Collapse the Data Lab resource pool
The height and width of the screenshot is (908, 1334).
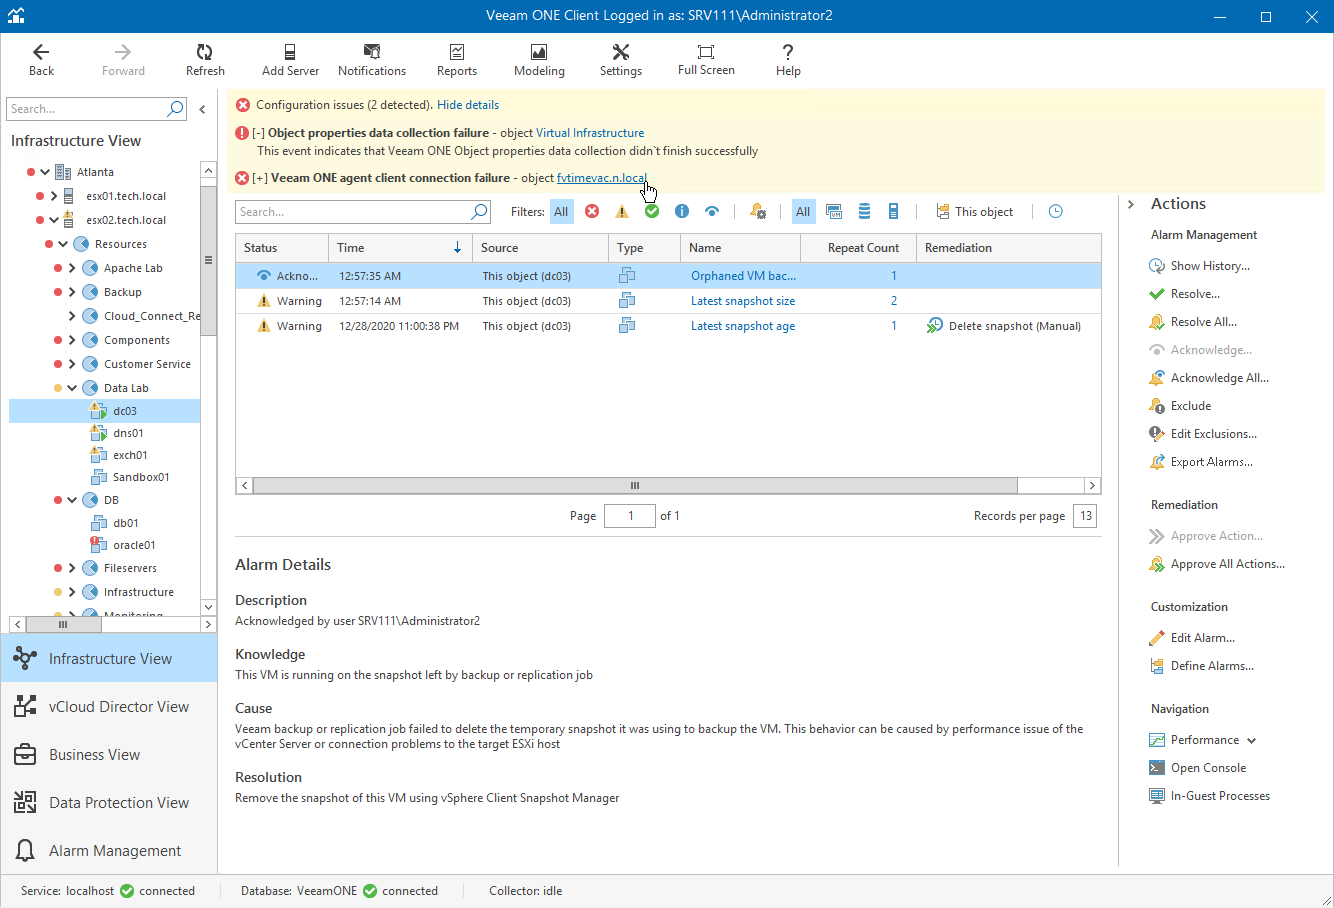72,388
